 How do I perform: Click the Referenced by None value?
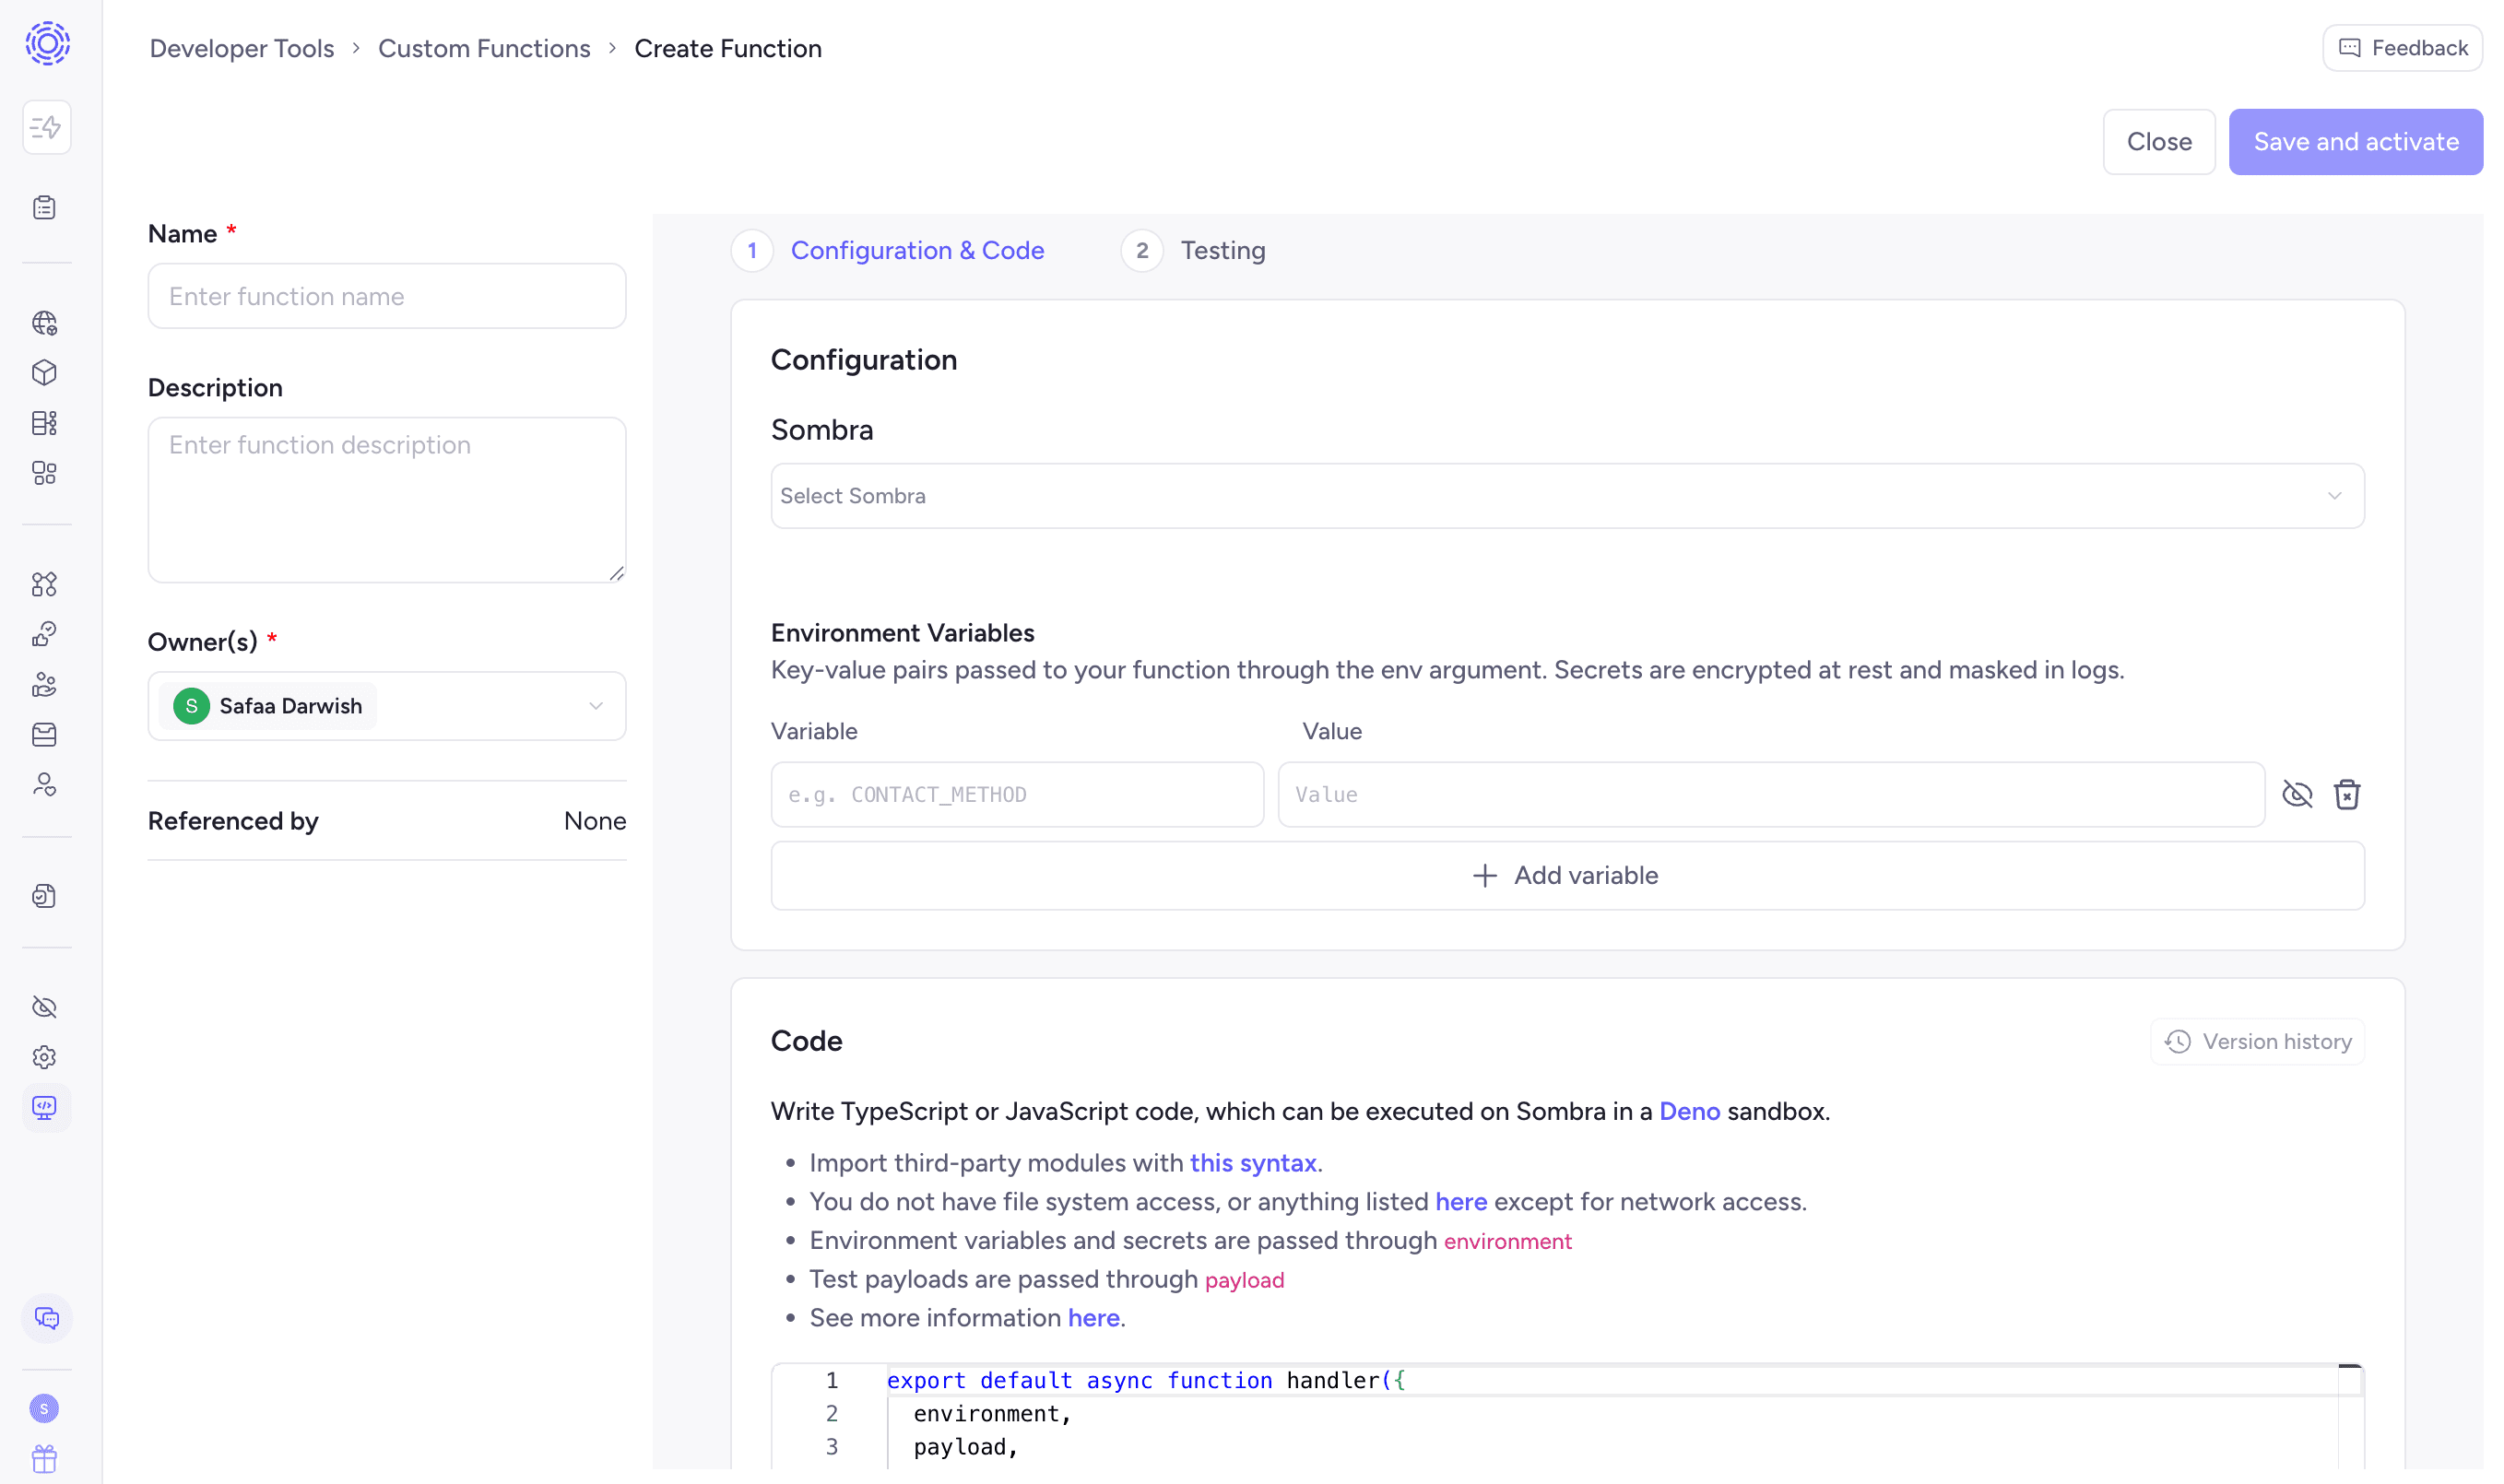click(x=595, y=820)
